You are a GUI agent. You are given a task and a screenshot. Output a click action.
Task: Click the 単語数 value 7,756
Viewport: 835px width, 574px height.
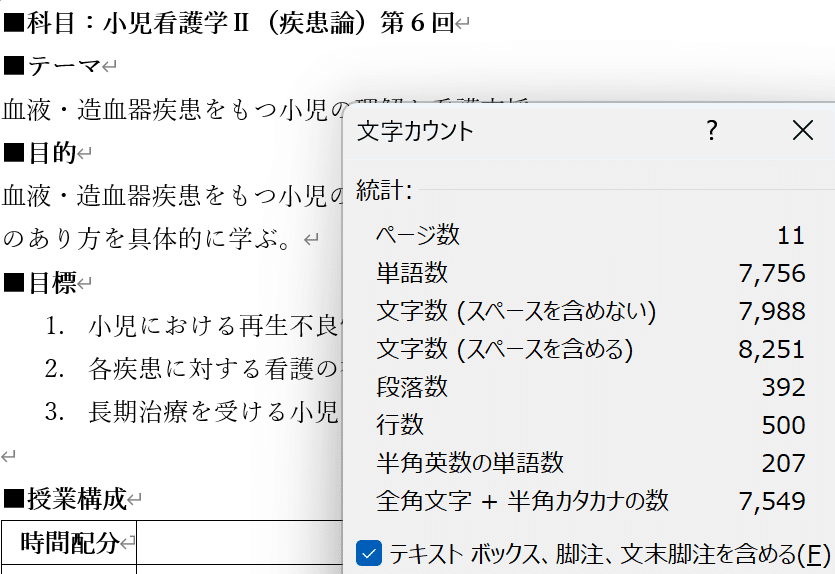[771, 273]
